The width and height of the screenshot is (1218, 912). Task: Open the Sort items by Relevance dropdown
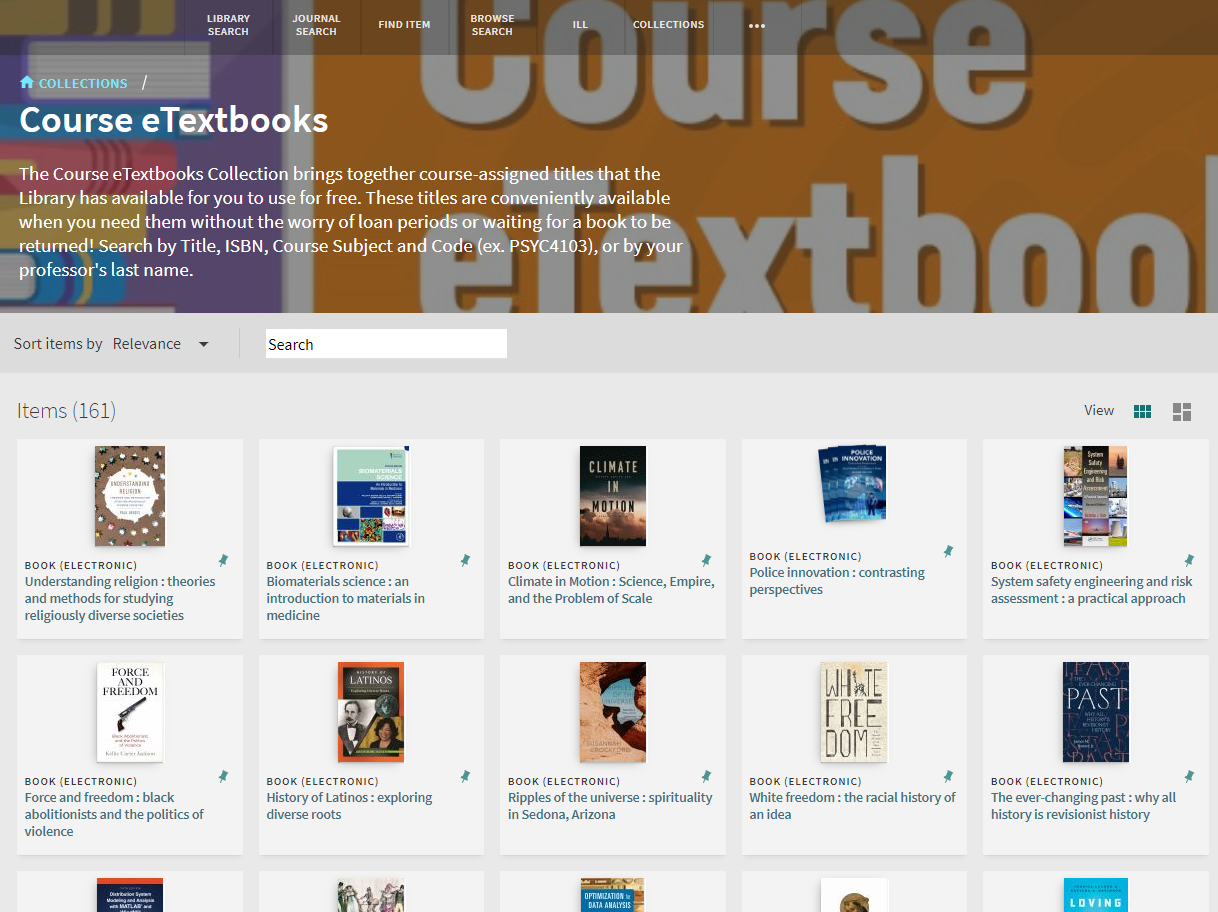tap(161, 343)
